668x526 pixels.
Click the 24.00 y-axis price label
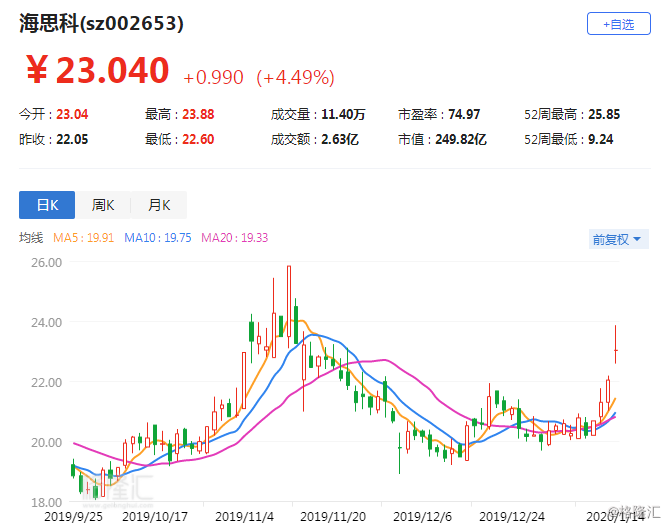click(46, 322)
